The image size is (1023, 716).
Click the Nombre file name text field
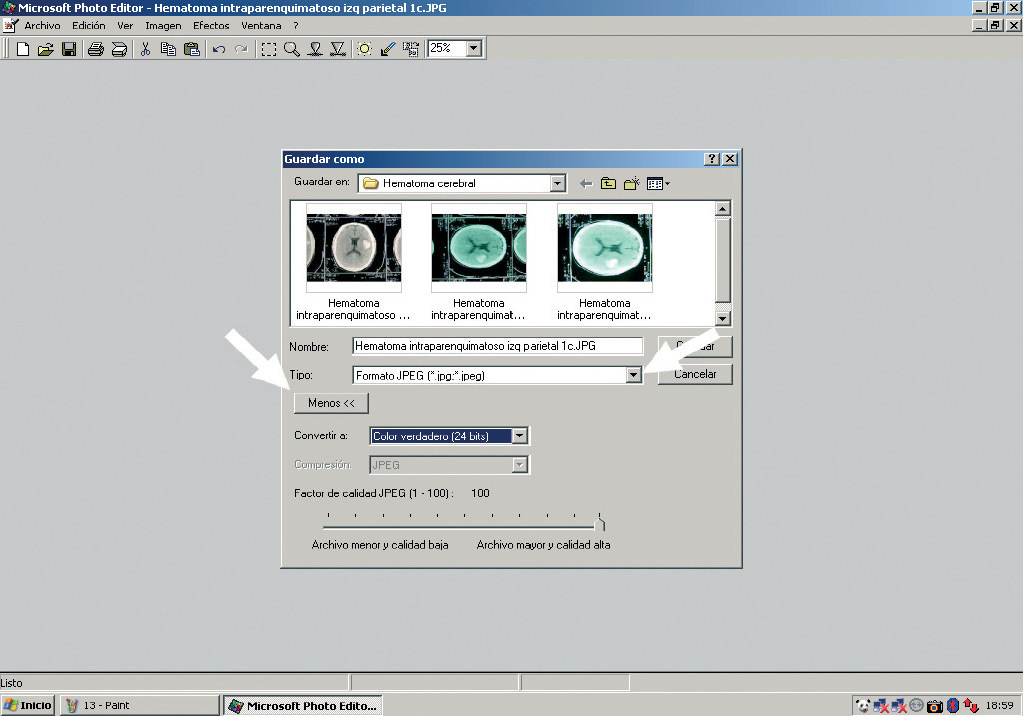tap(497, 346)
